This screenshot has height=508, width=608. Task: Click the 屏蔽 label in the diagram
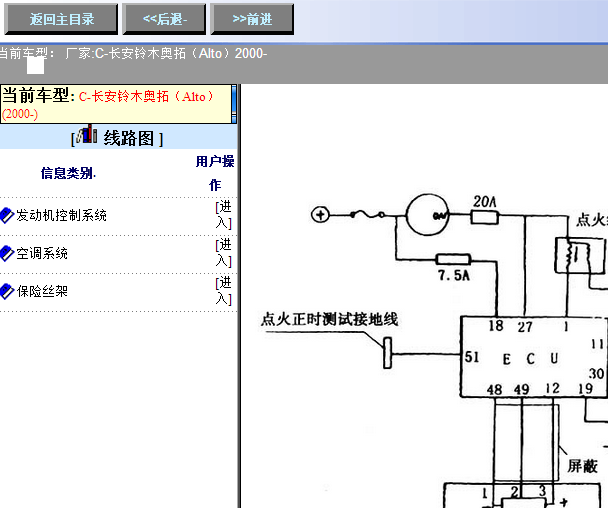pyautogui.click(x=582, y=466)
